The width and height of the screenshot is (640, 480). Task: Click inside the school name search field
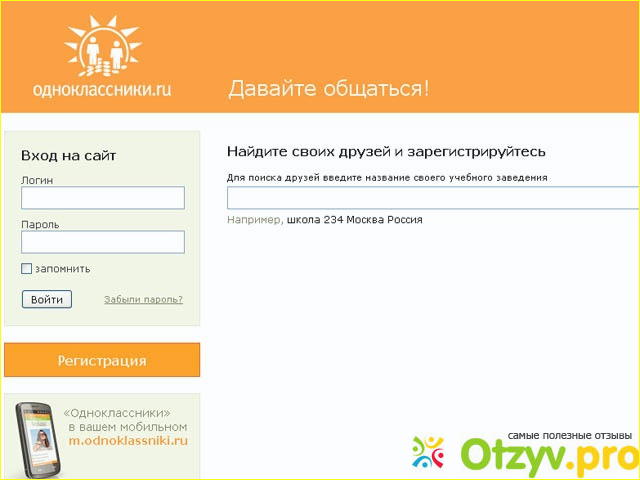[x=432, y=198]
